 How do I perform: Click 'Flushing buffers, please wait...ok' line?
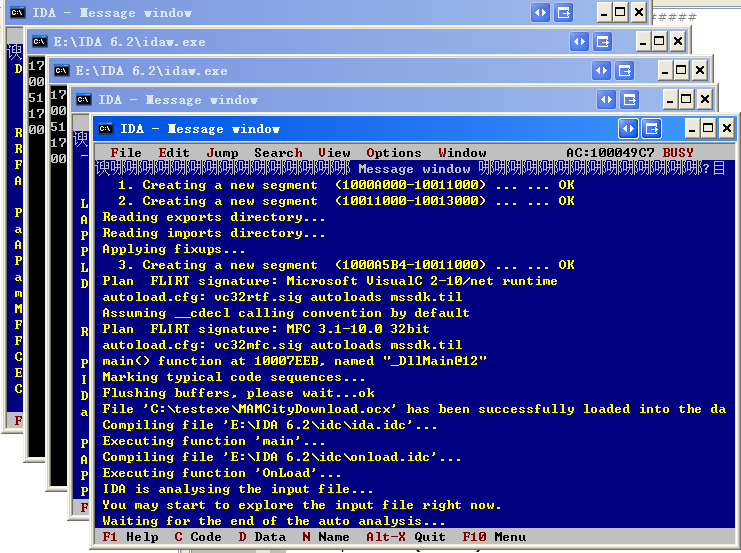(x=238, y=393)
